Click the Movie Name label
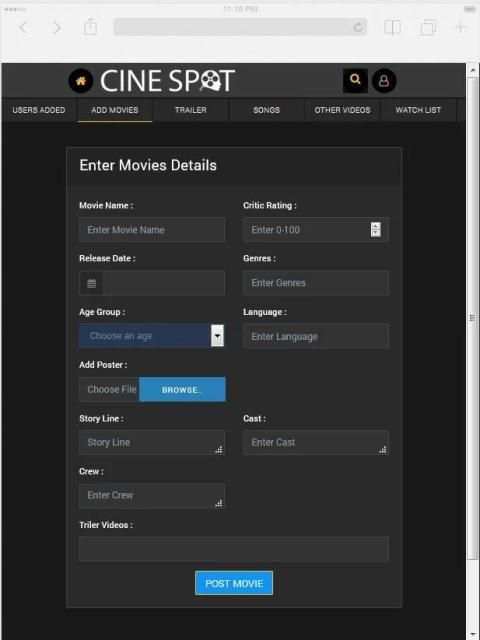480x640 pixels. tap(106, 205)
